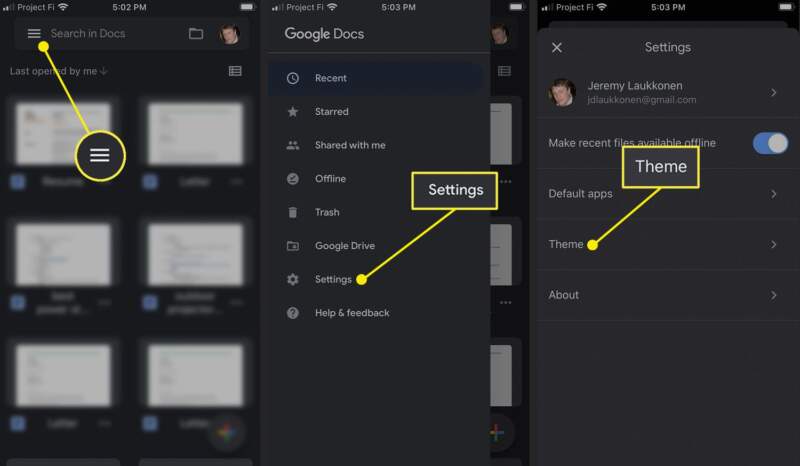
Task: Expand Default apps with its chevron arrow
Action: [x=773, y=194]
